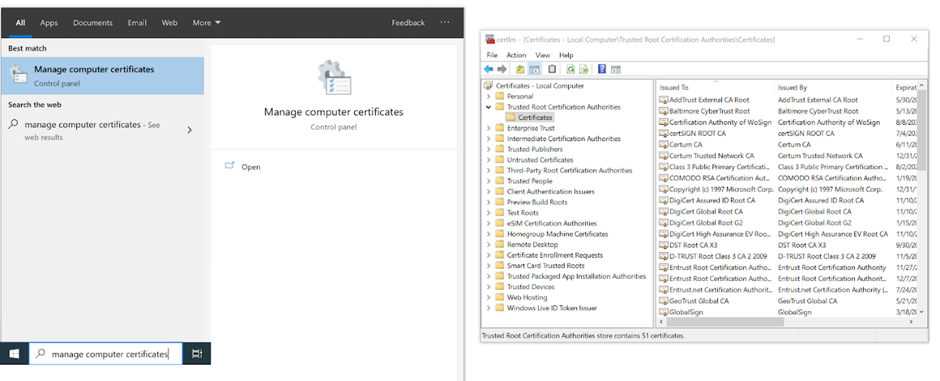Open the More dropdown in search filters
Image resolution: width=940 pixels, height=381 pixels.
[x=206, y=23]
